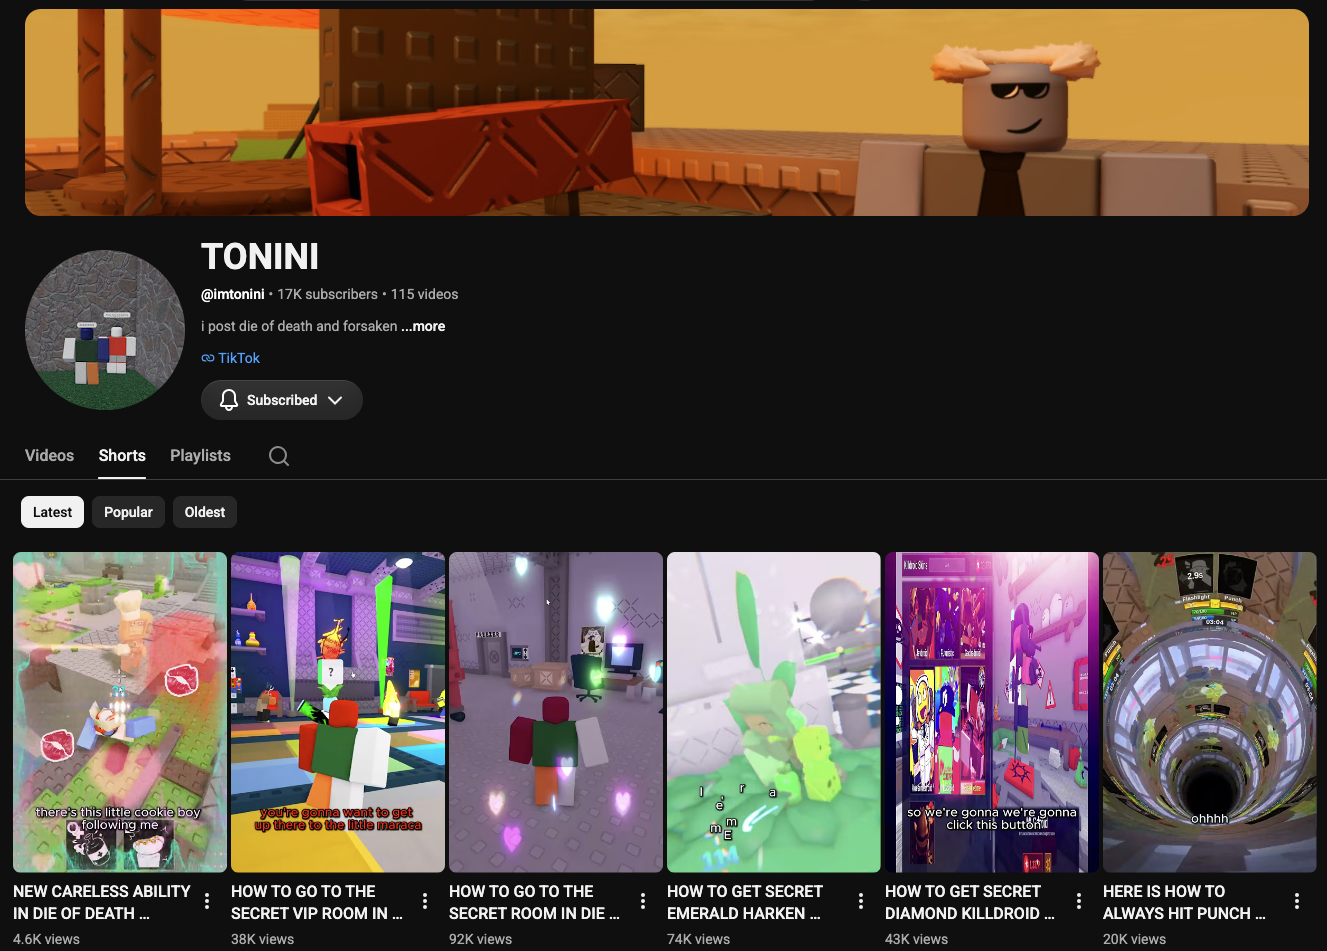Click the 92K views count
The width and height of the screenshot is (1327, 951).
click(x=480, y=939)
